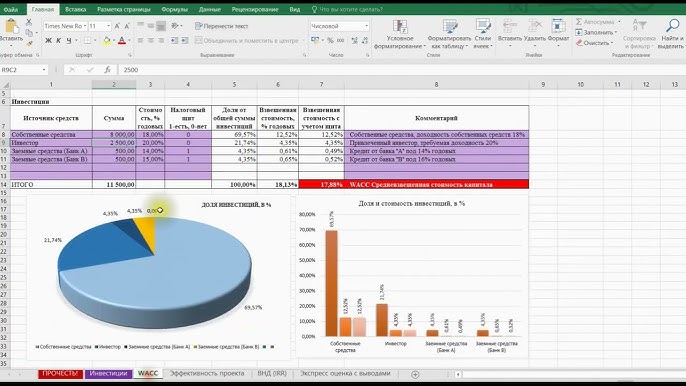This screenshot has width=686, height=386.
Task: Click the Copy icon
Action: coord(29,33)
